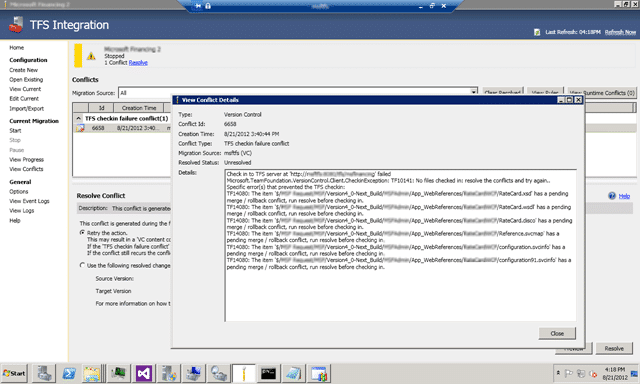Click the conflict row icon for 6658
This screenshot has width=640, height=384.
80,128
